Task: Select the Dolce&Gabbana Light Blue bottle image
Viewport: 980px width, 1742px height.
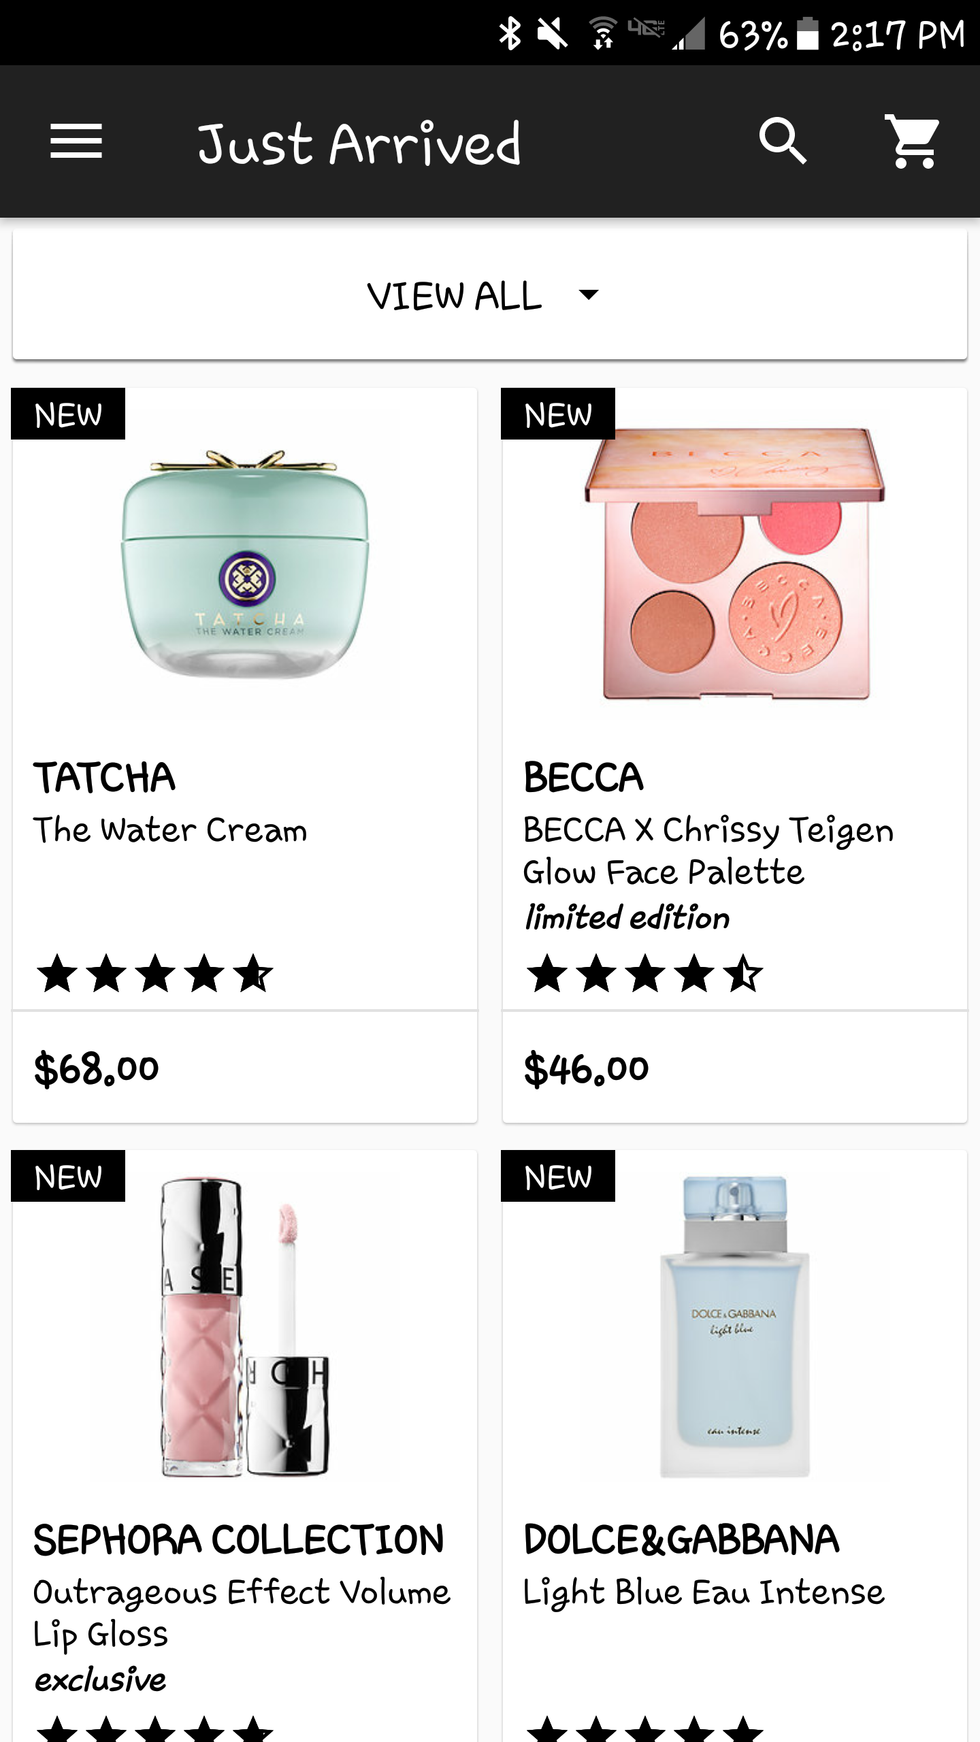Action: (735, 1327)
